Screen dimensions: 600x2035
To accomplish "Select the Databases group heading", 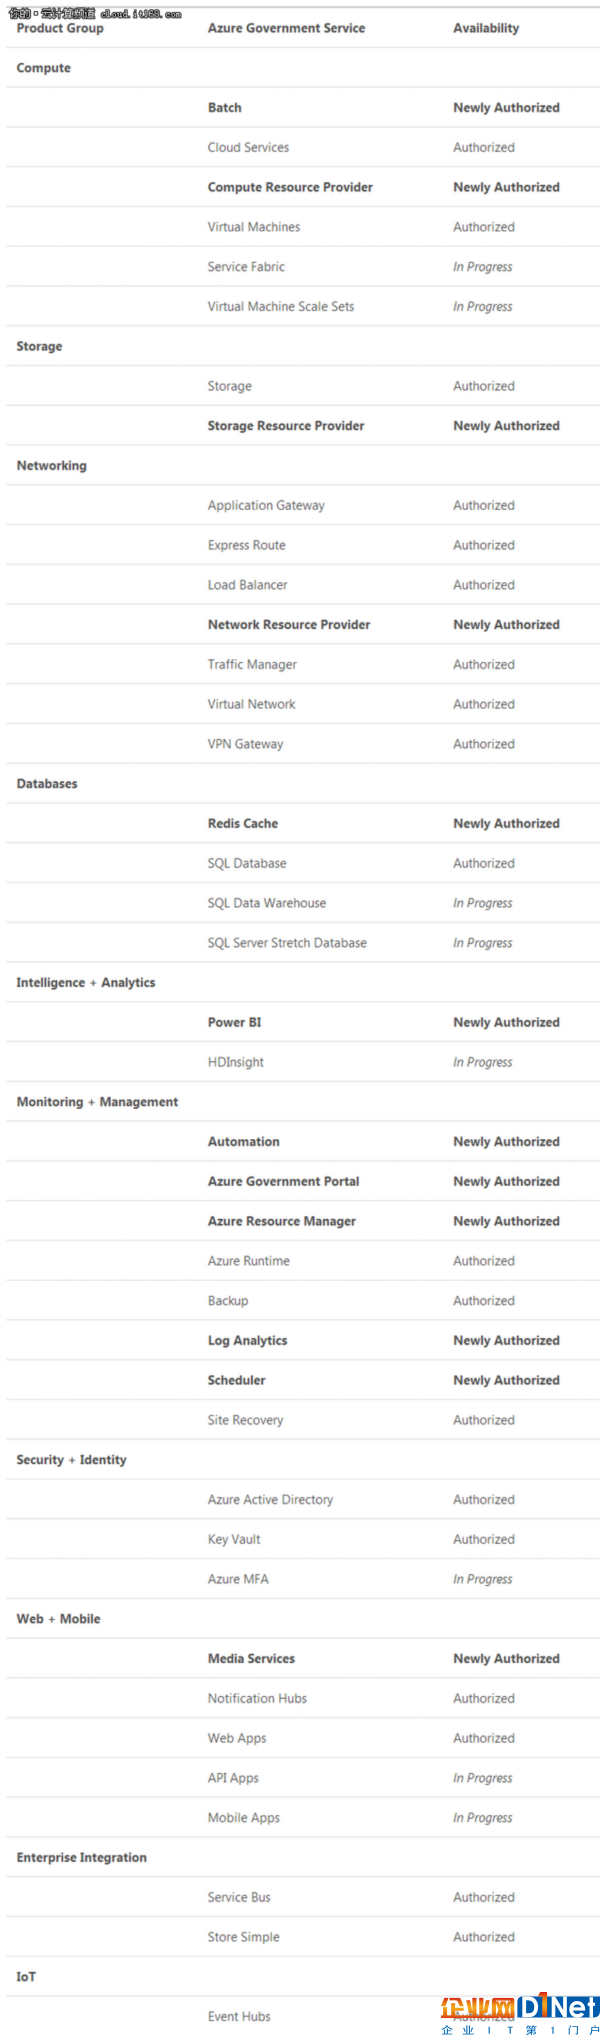I will (47, 784).
